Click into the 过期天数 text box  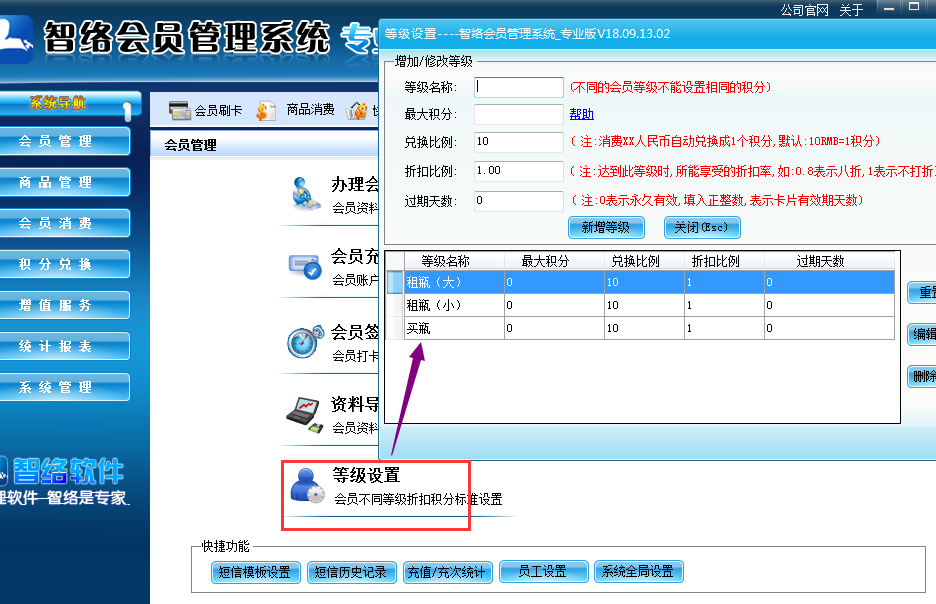click(519, 201)
